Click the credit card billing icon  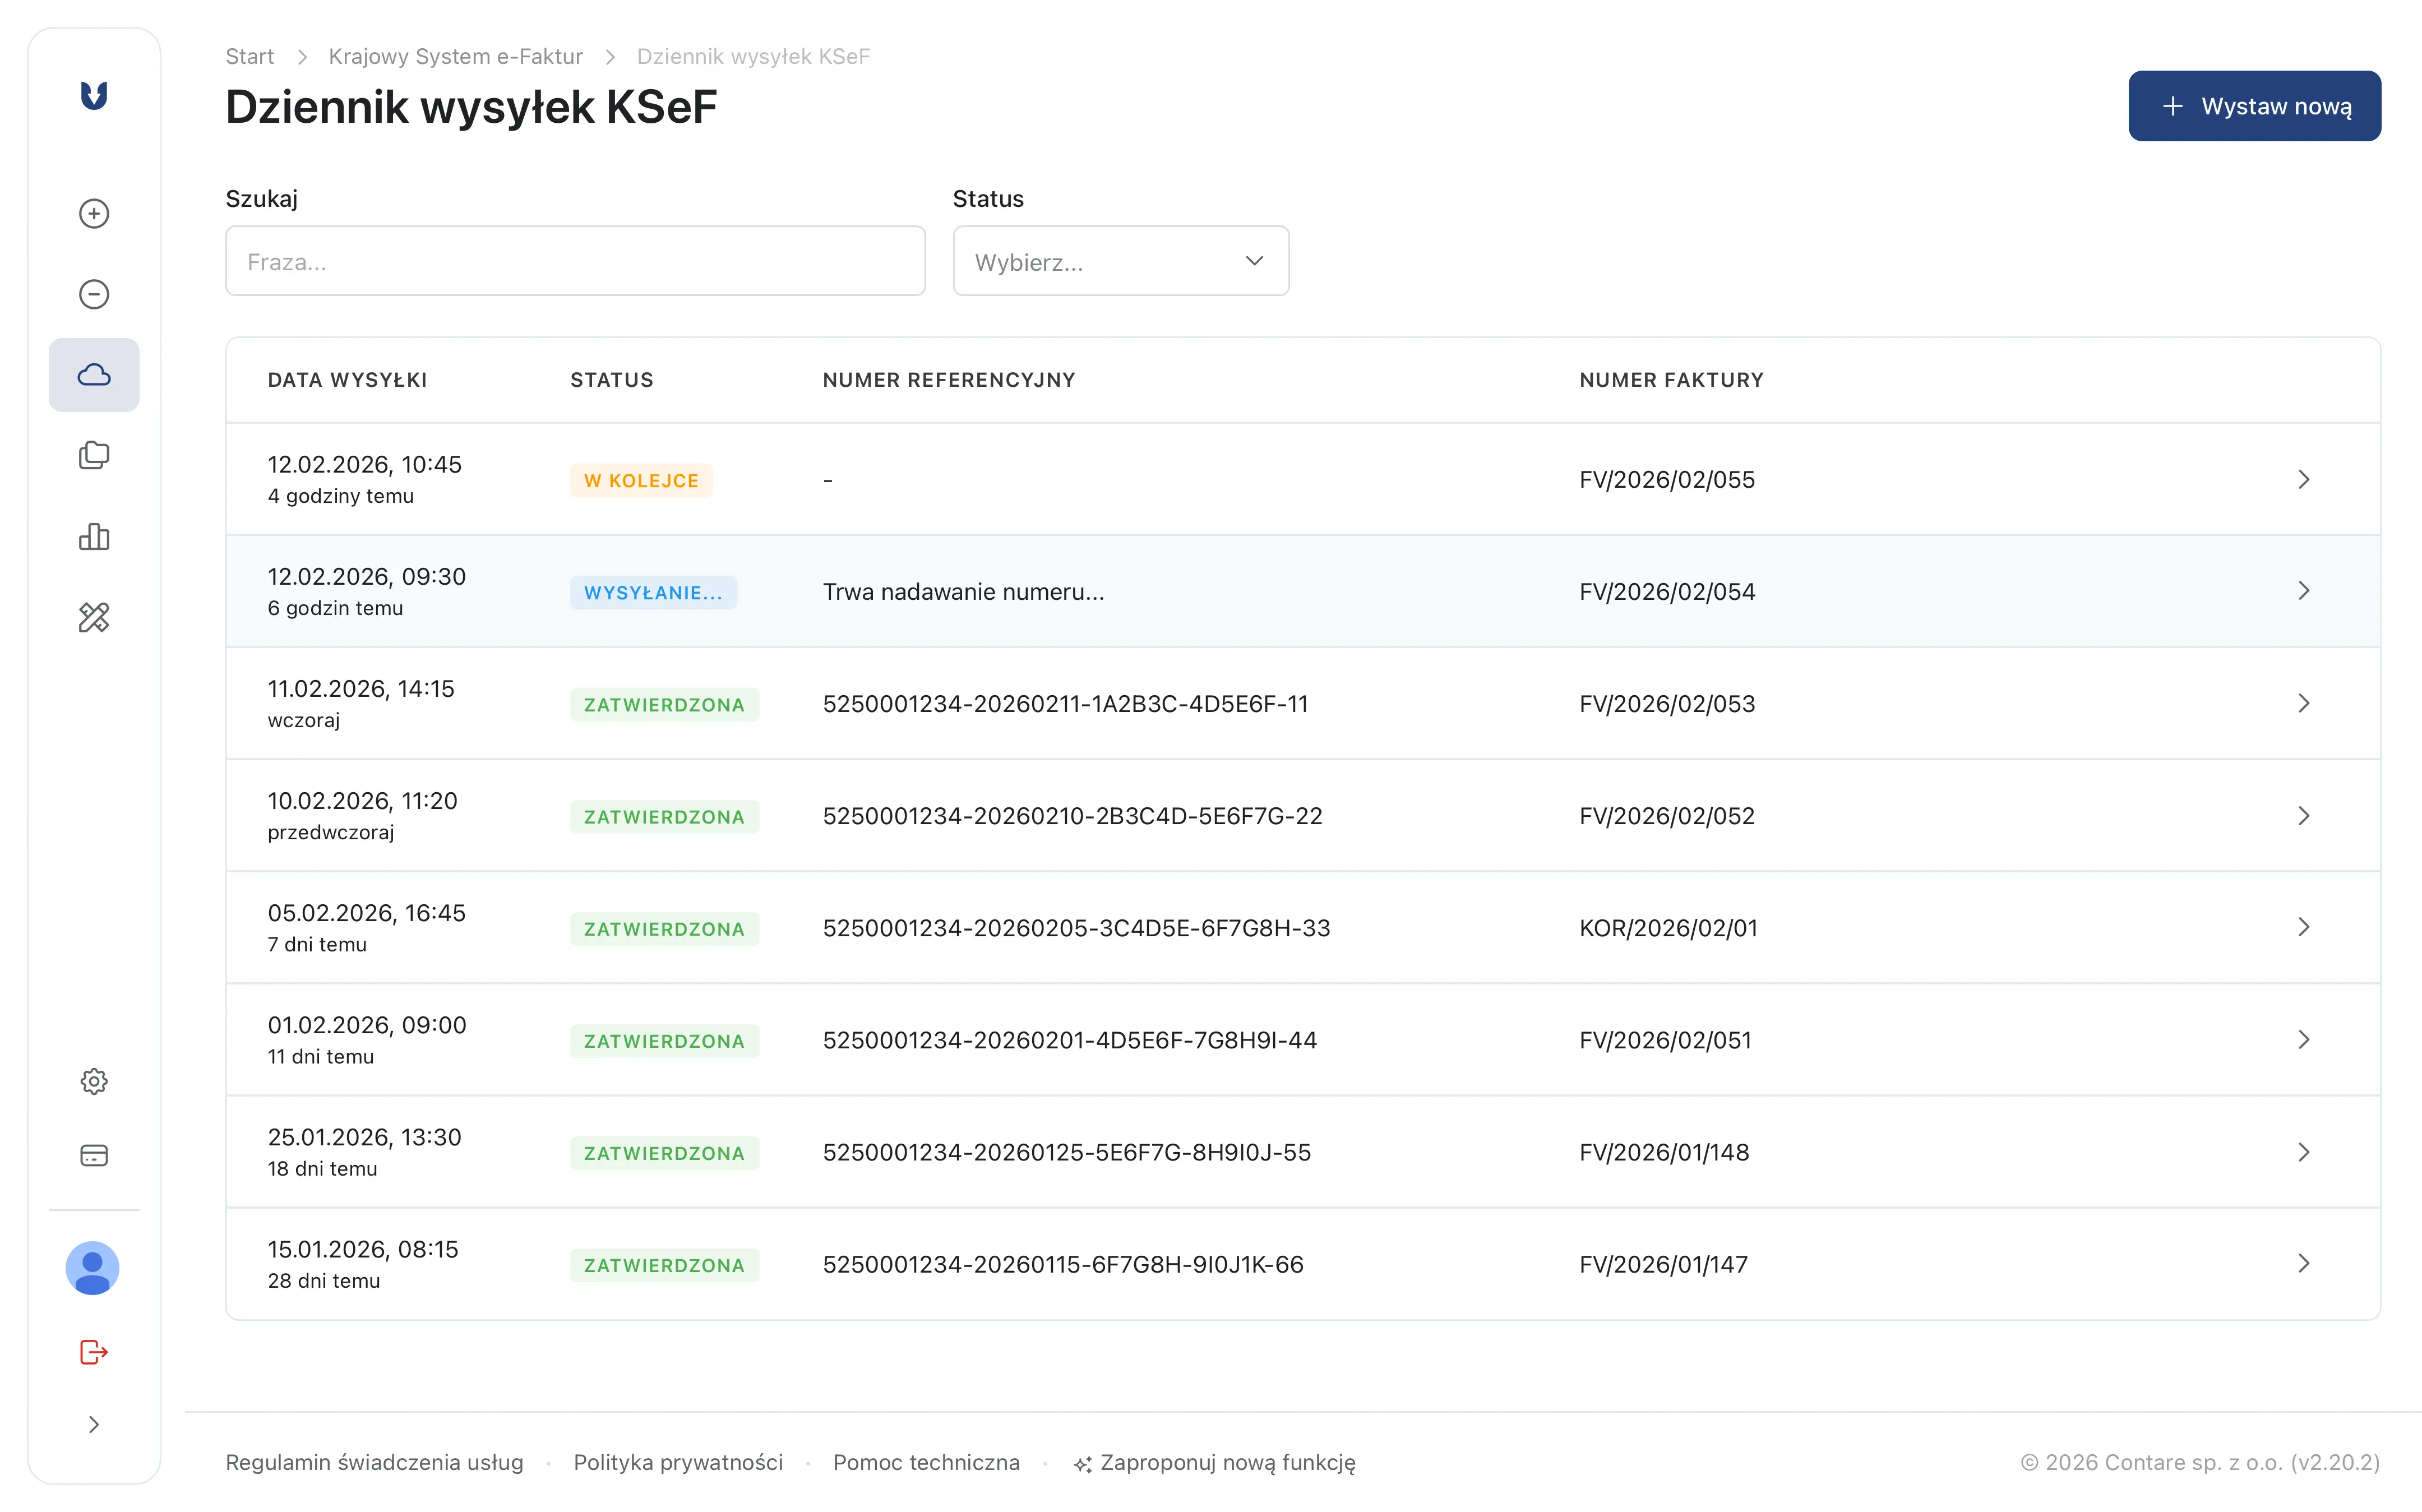(94, 1155)
